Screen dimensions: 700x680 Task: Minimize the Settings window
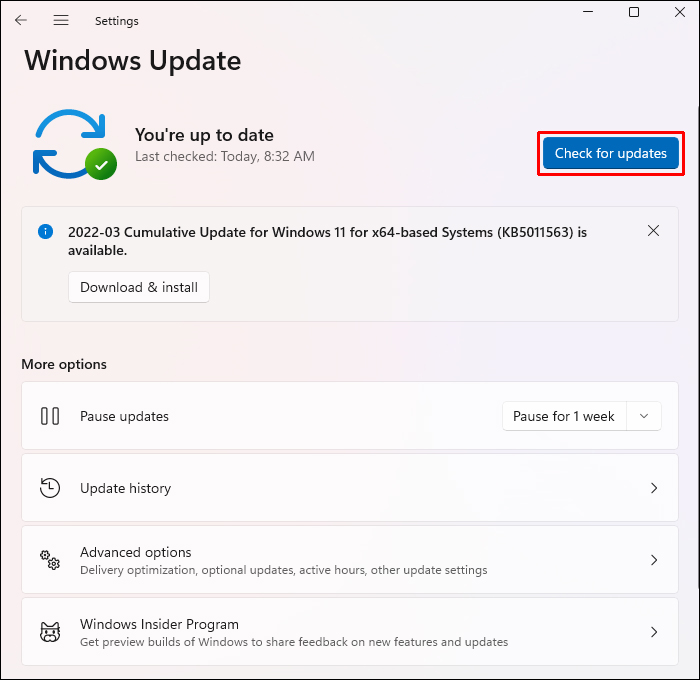588,12
